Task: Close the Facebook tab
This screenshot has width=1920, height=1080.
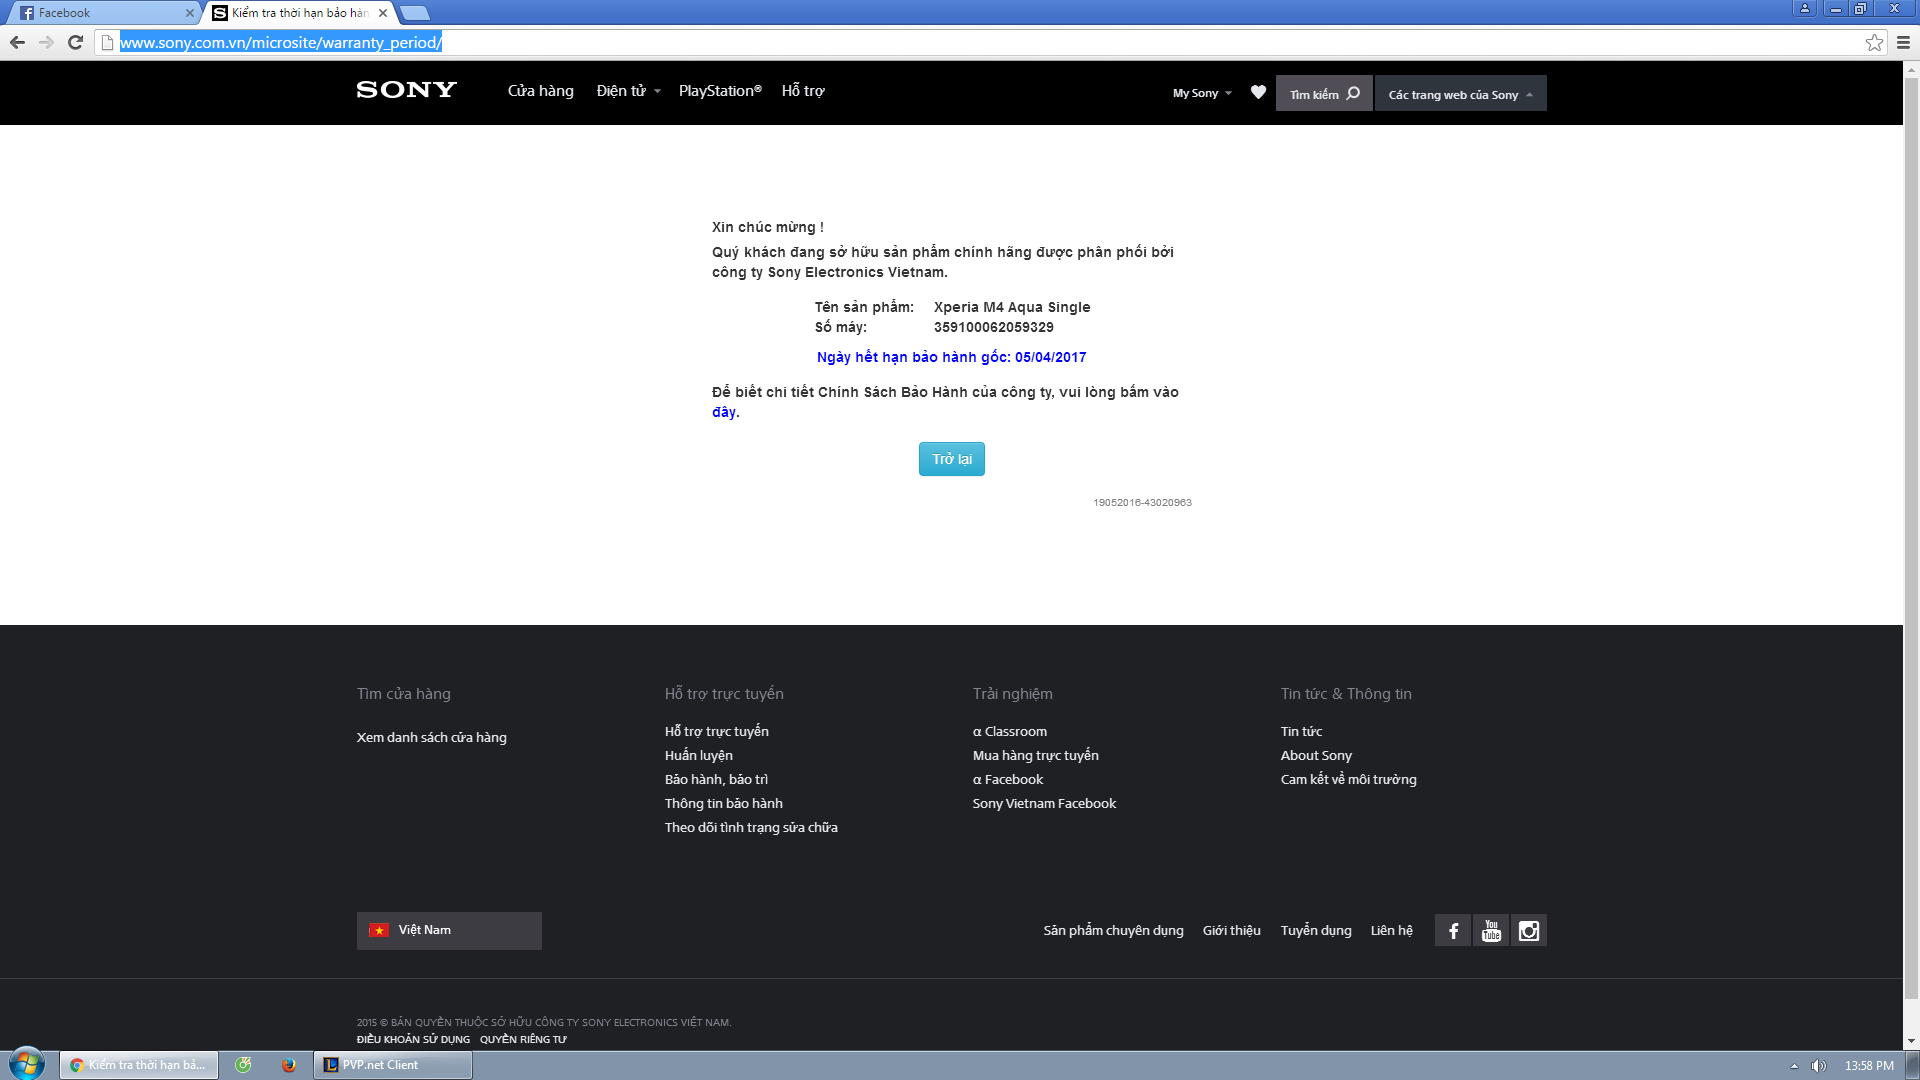Action: tap(190, 13)
